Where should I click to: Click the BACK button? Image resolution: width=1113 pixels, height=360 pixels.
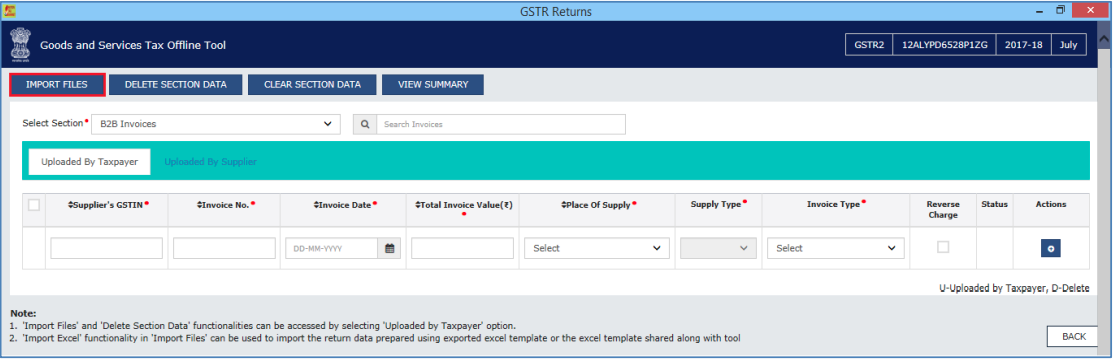pos(1073,337)
